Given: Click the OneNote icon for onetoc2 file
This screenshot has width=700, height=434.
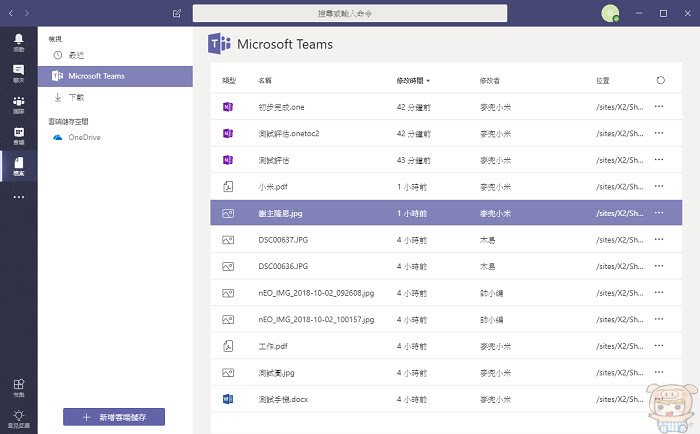Looking at the screenshot, I should [228, 133].
